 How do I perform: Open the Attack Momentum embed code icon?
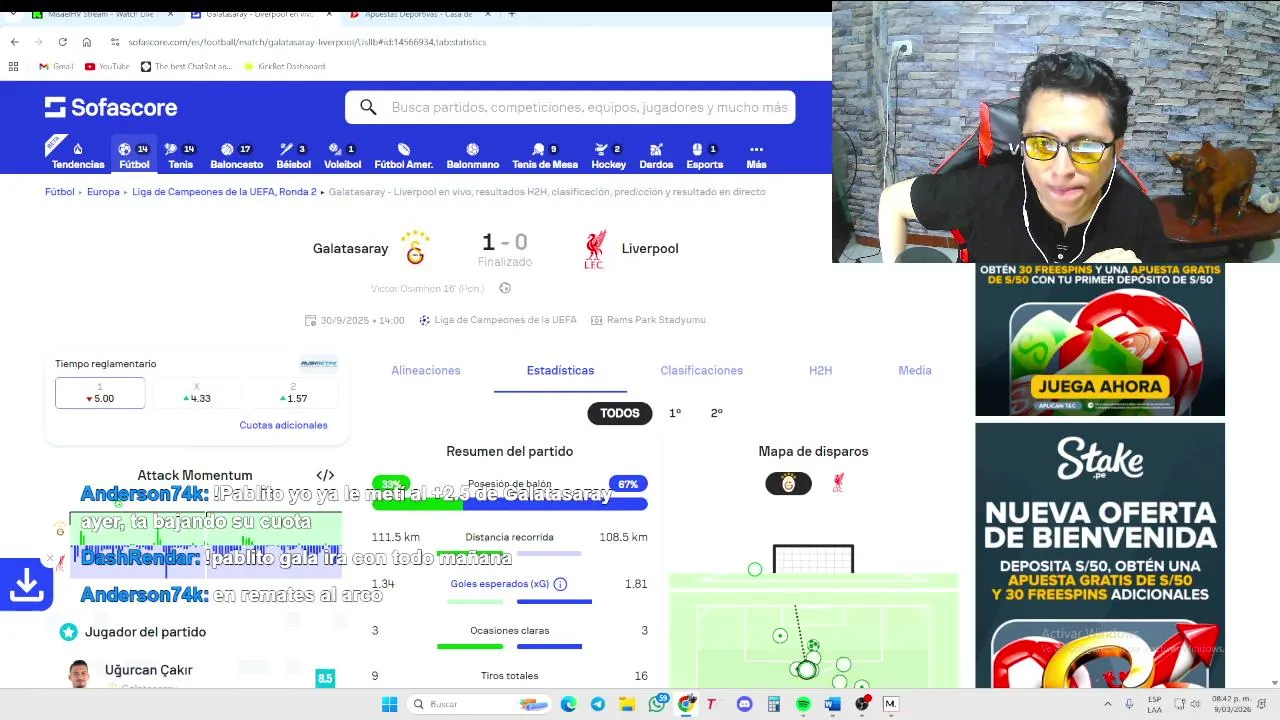click(x=325, y=475)
